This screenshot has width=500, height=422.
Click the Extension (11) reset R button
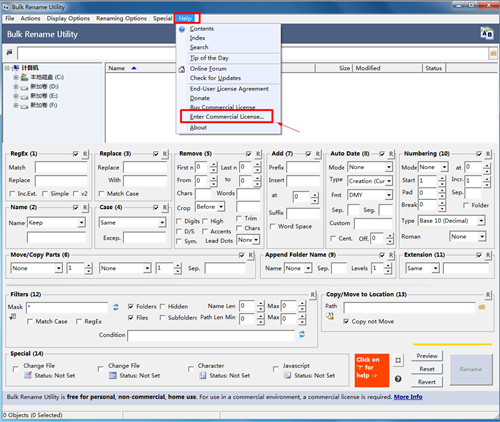tap(488, 255)
